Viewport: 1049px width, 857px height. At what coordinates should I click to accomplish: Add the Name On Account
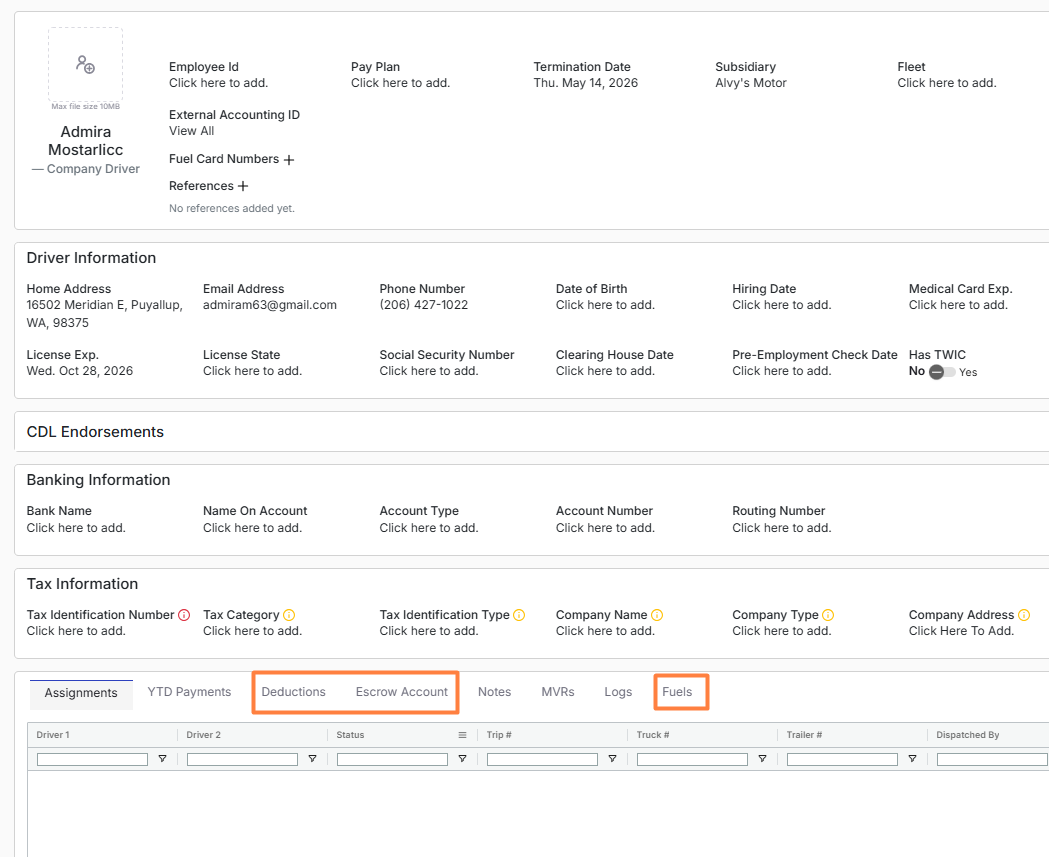(x=252, y=528)
